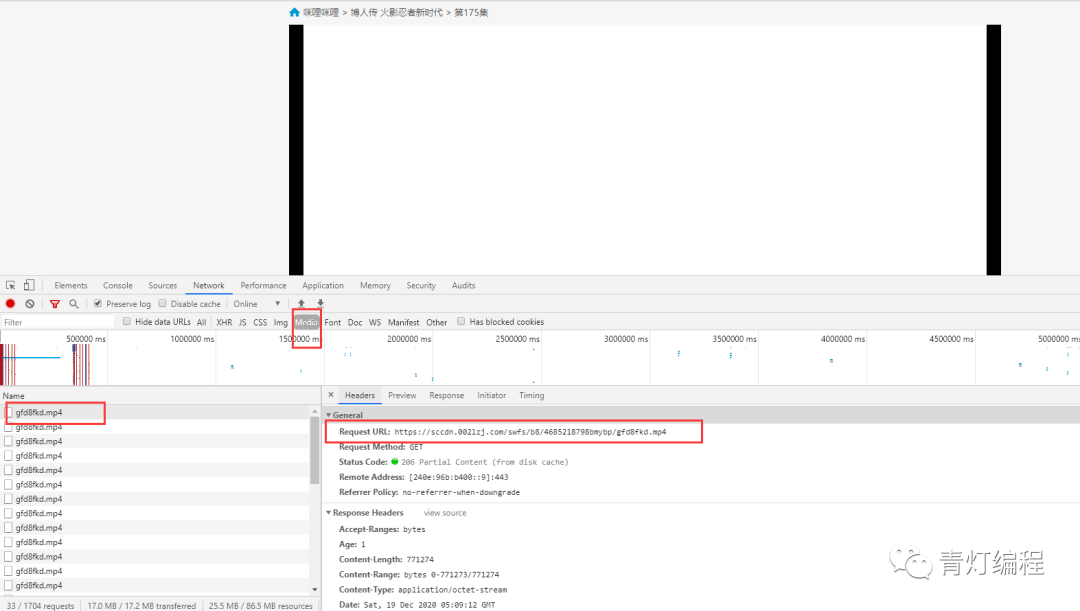Click the view source link

[x=445, y=513]
